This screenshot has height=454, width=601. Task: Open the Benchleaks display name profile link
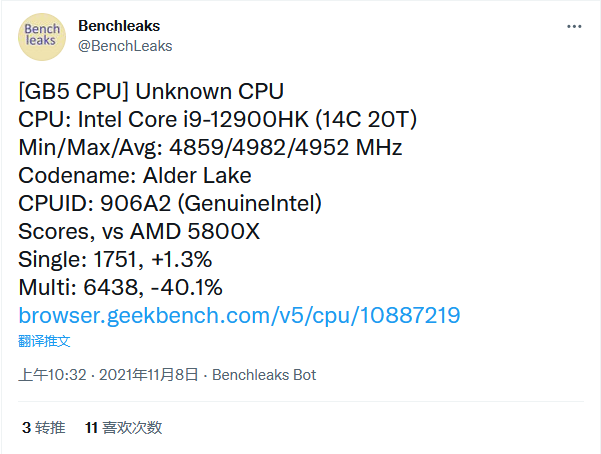click(118, 25)
